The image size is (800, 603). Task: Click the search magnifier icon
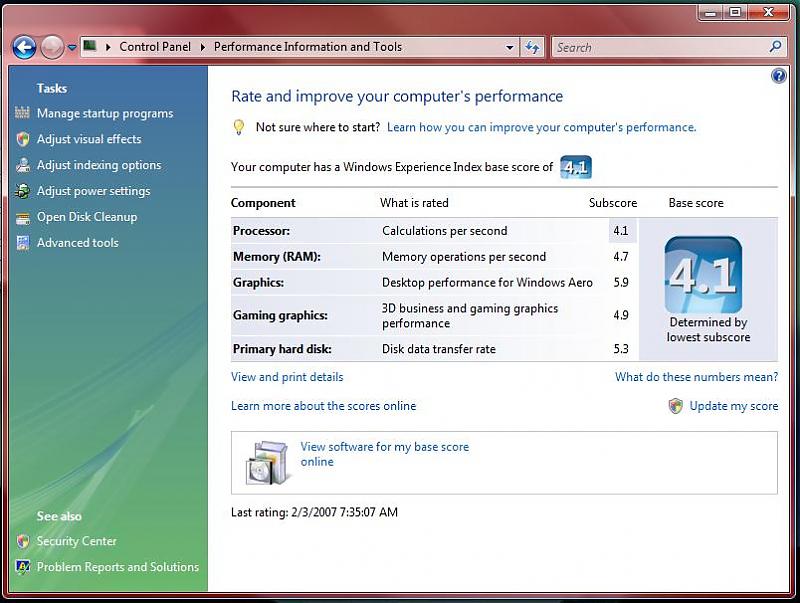click(776, 47)
